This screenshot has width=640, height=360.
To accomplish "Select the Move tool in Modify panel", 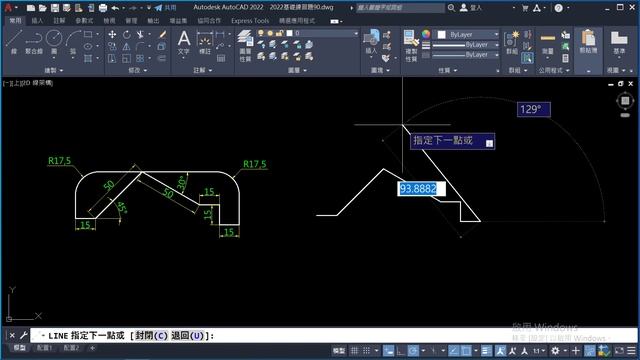I will [x=112, y=35].
